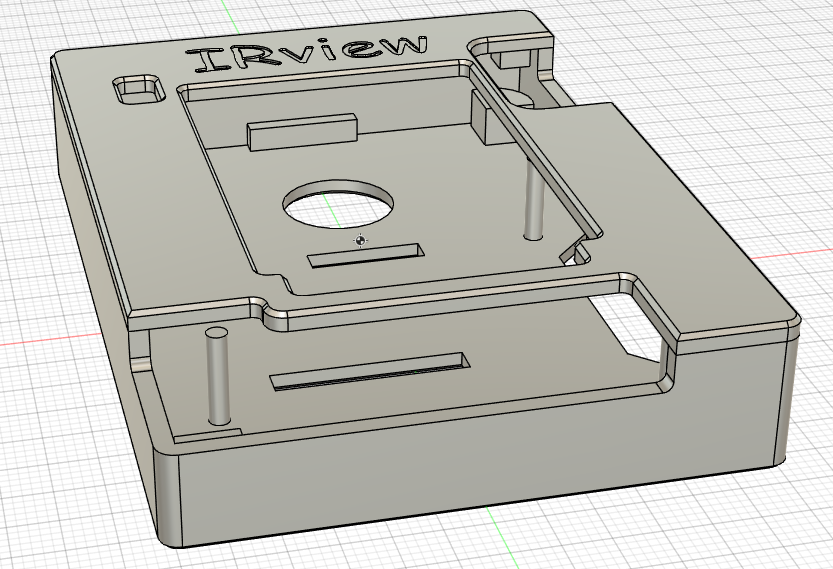The image size is (833, 569).
Task: Select the wide rectangular block on the back inner wall
Action: click(302, 132)
